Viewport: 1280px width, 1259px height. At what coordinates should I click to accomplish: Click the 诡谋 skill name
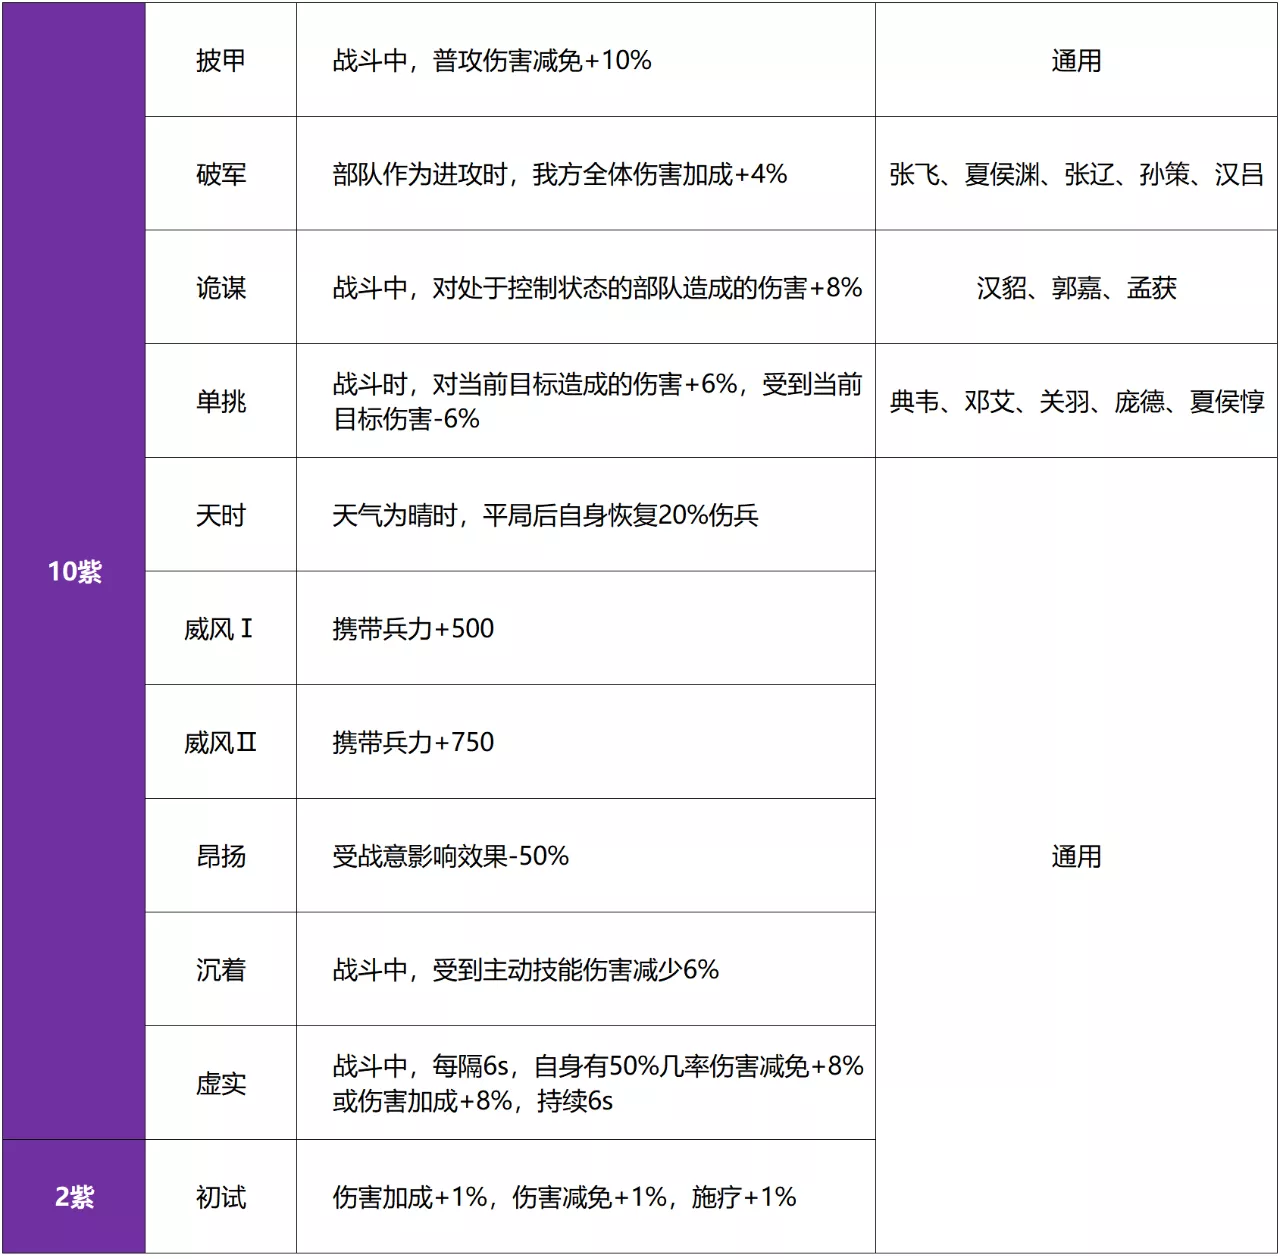coord(220,289)
